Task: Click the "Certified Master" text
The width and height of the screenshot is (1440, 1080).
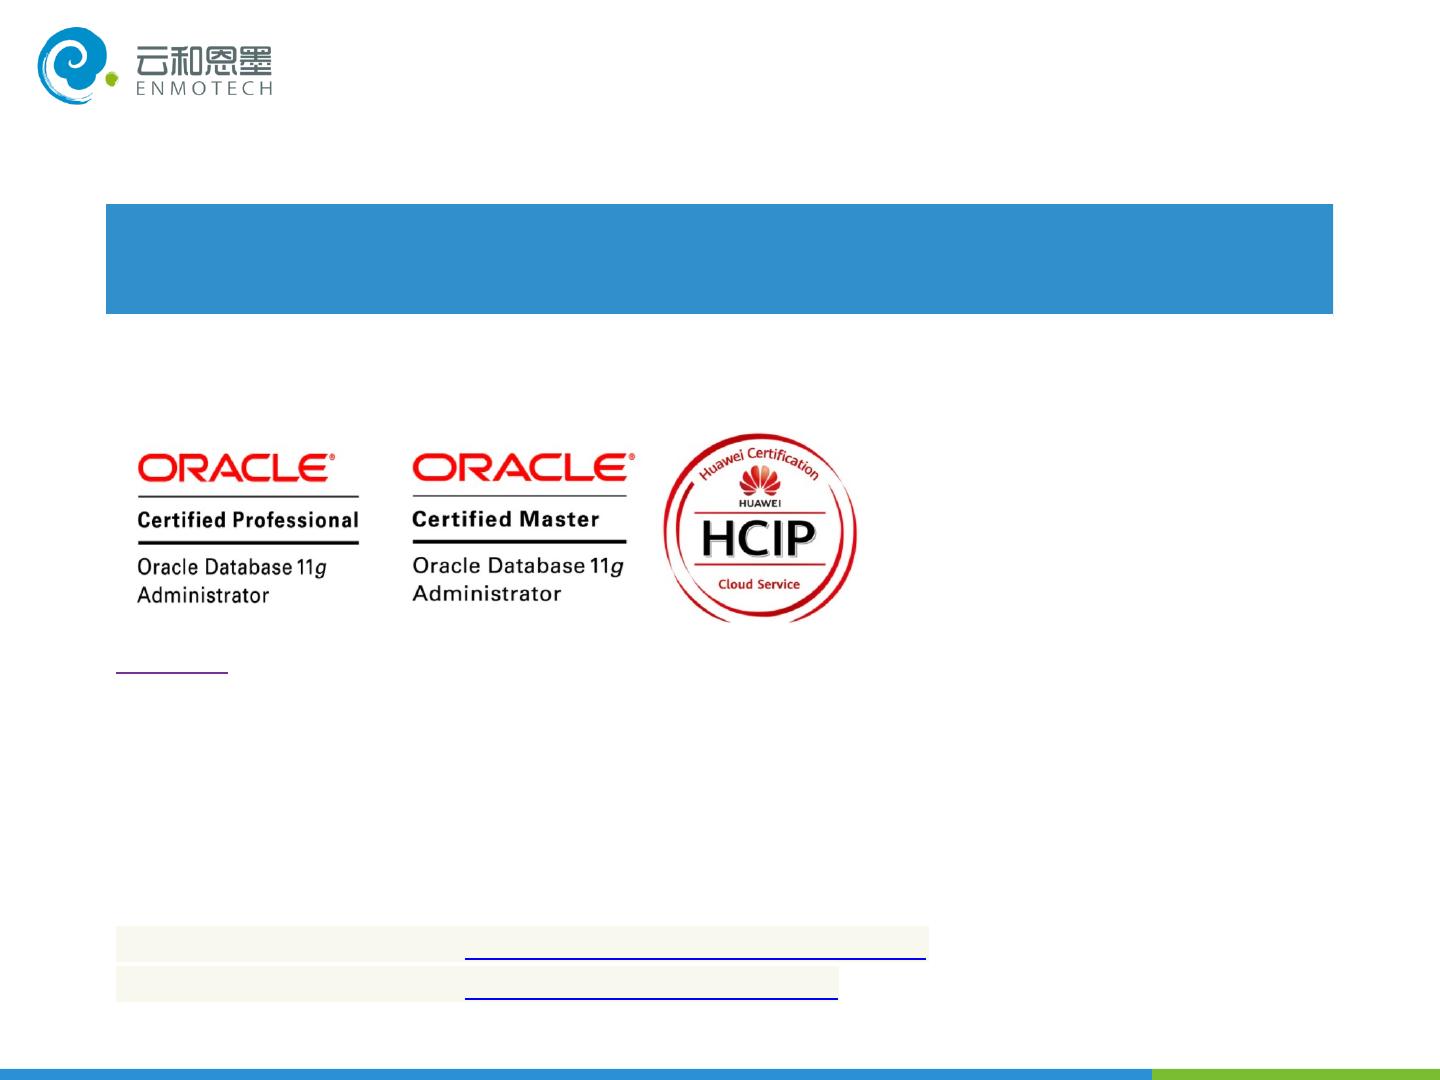Action: (x=506, y=519)
